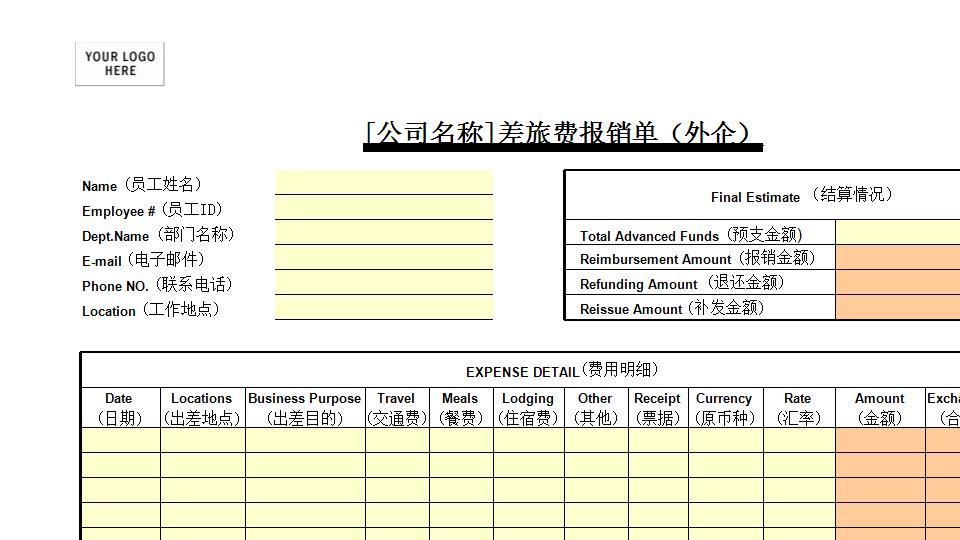This screenshot has width=960, height=540.
Task: Select the Business Purpose (出差目的) column header
Action: (x=305, y=408)
